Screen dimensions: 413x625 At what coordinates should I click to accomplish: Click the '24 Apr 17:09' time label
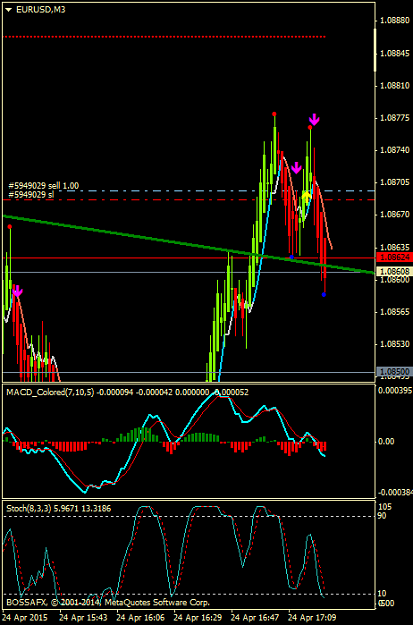313,617
